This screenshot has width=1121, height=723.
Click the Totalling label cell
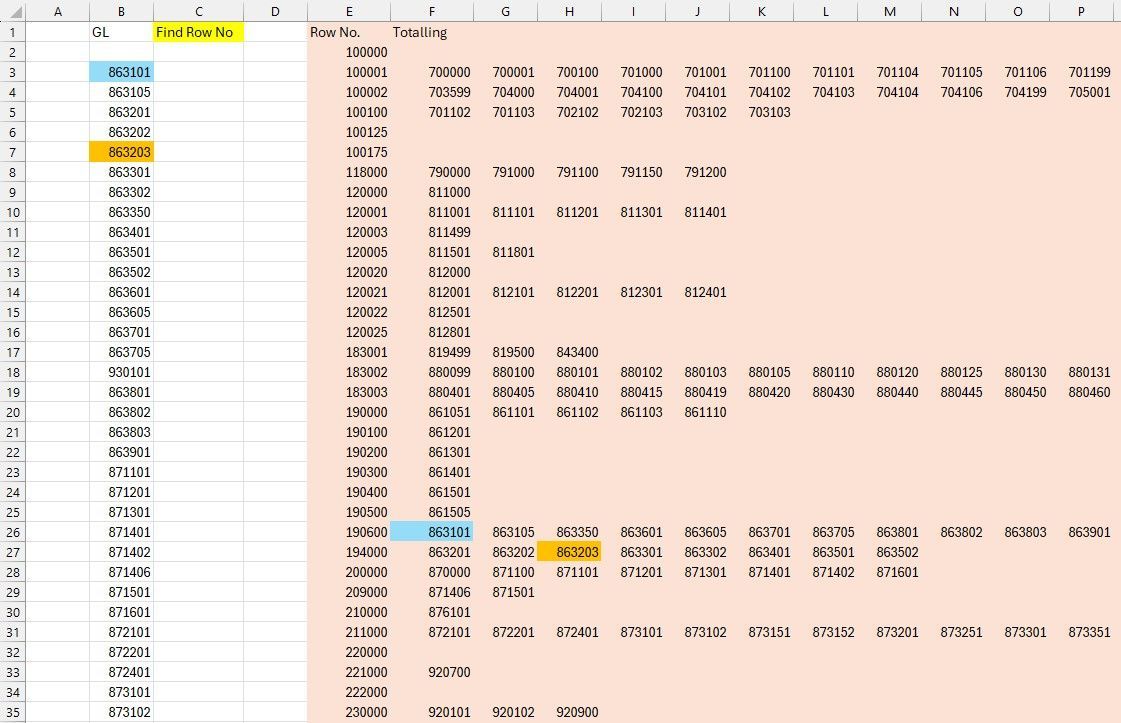coord(419,31)
